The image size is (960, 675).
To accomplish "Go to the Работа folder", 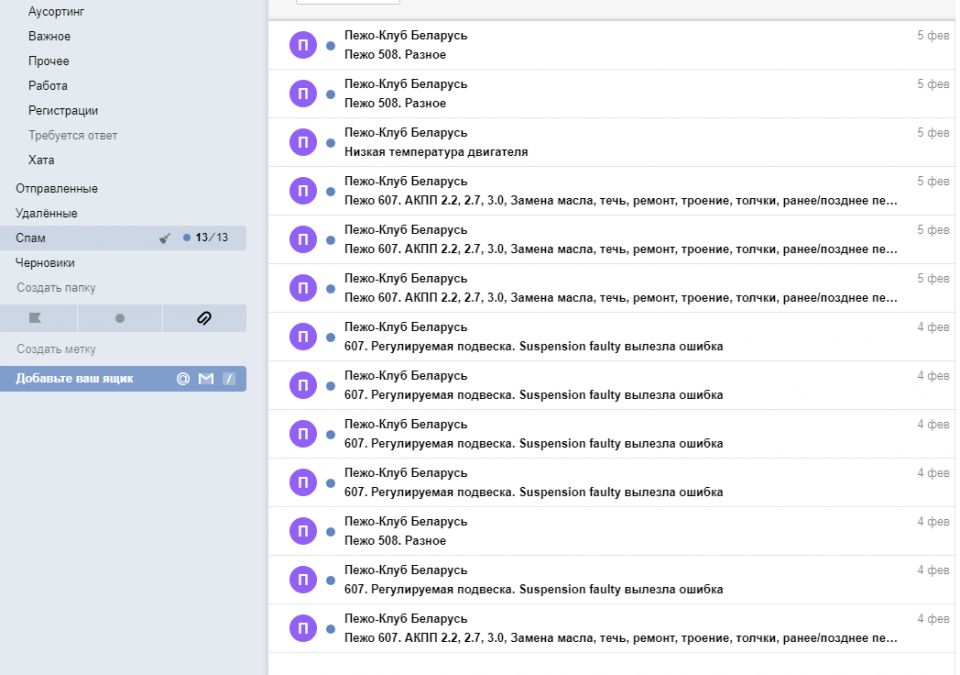I will tap(48, 86).
